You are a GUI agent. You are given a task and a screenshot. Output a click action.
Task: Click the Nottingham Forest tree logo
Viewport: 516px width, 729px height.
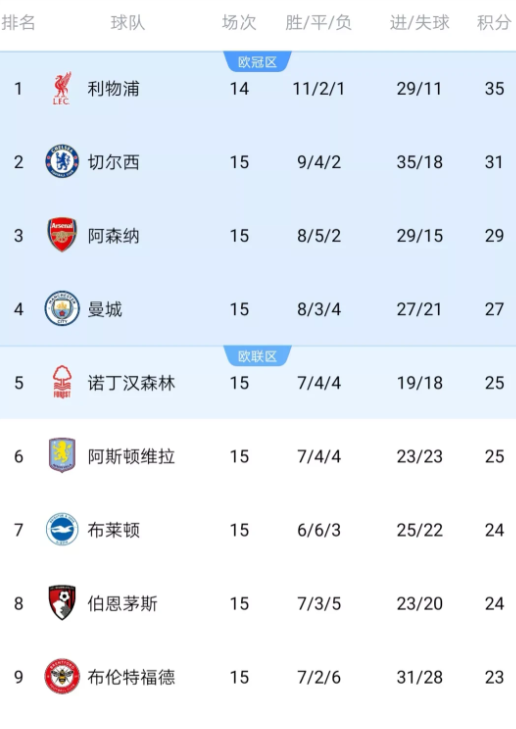62,382
